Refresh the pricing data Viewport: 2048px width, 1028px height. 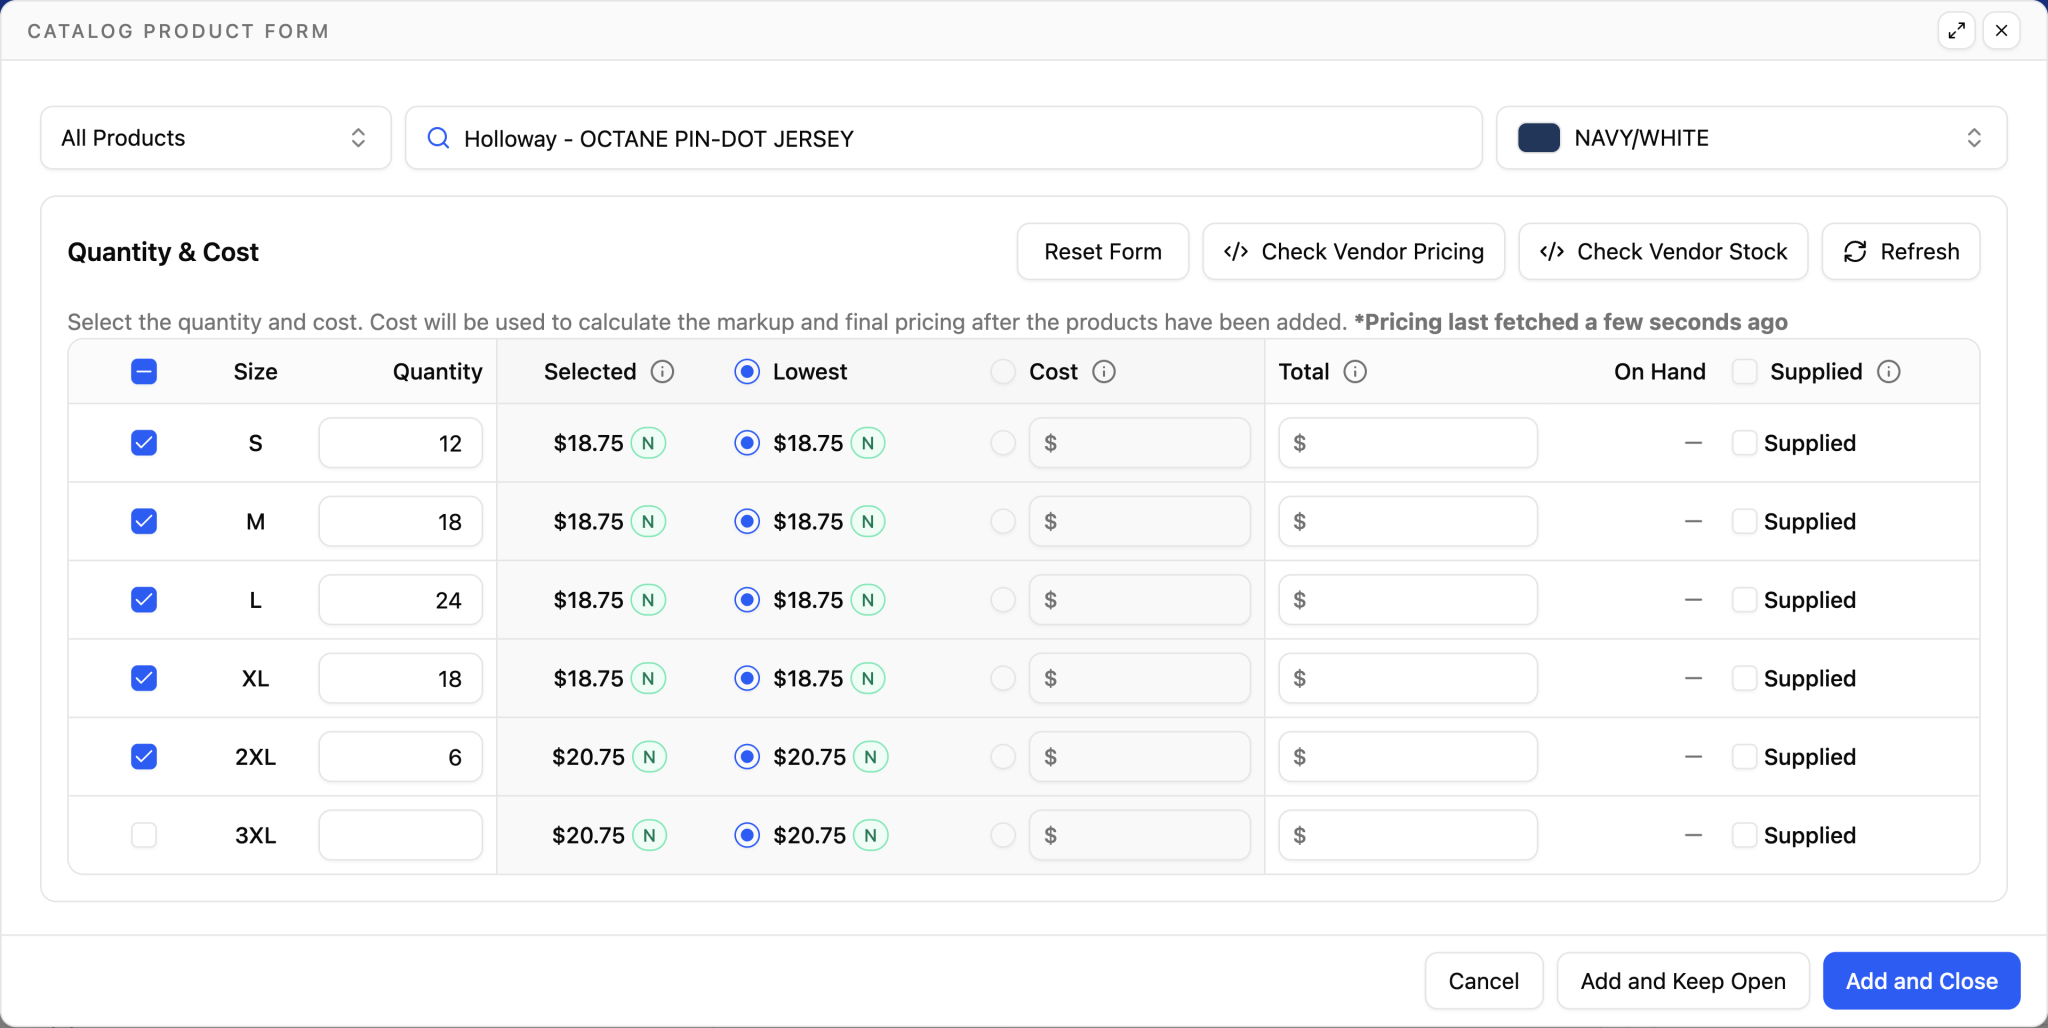pyautogui.click(x=1901, y=252)
